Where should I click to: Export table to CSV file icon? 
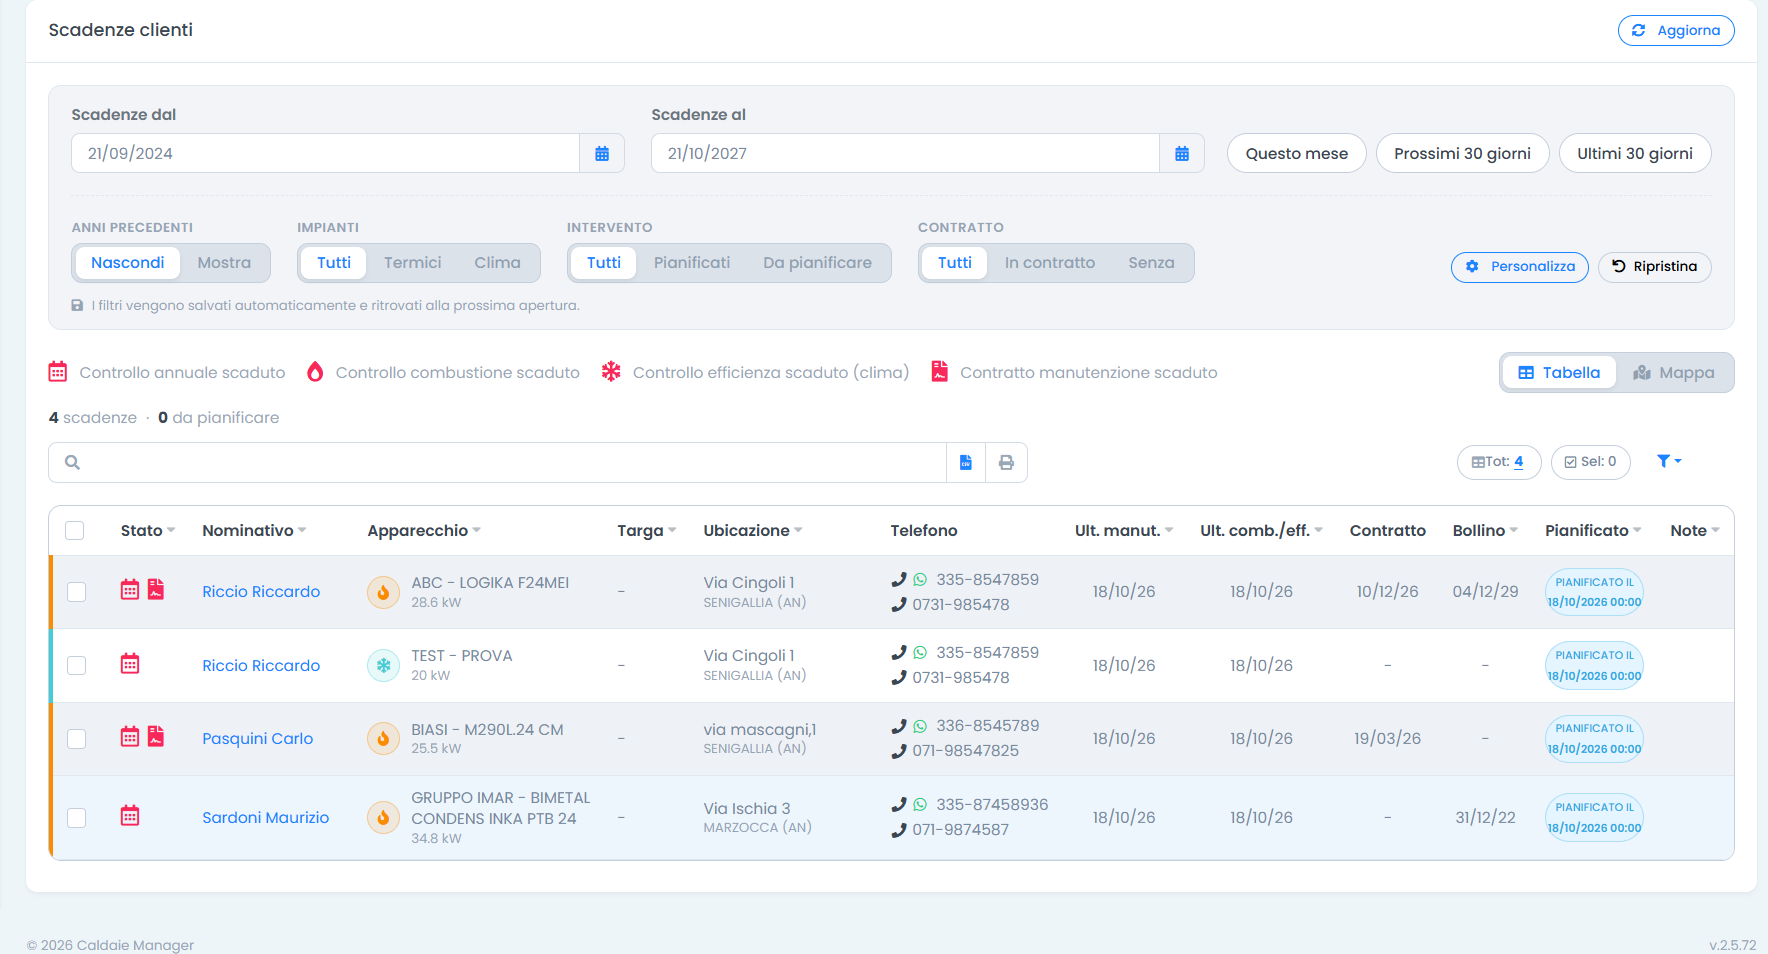point(966,462)
